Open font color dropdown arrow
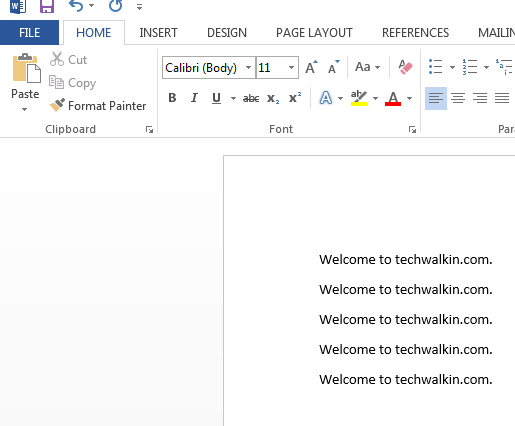The height and width of the screenshot is (426, 515). (410, 98)
